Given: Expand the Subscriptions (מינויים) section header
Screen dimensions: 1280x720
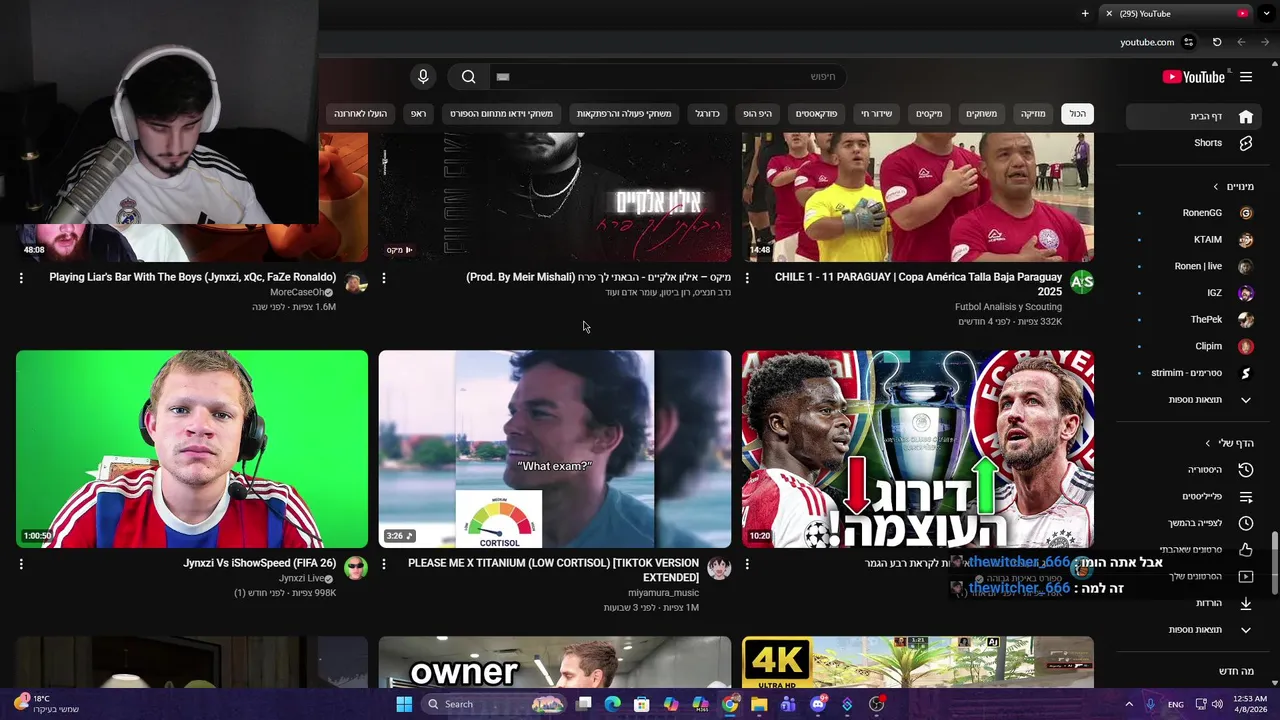Looking at the screenshot, I should [1233, 186].
